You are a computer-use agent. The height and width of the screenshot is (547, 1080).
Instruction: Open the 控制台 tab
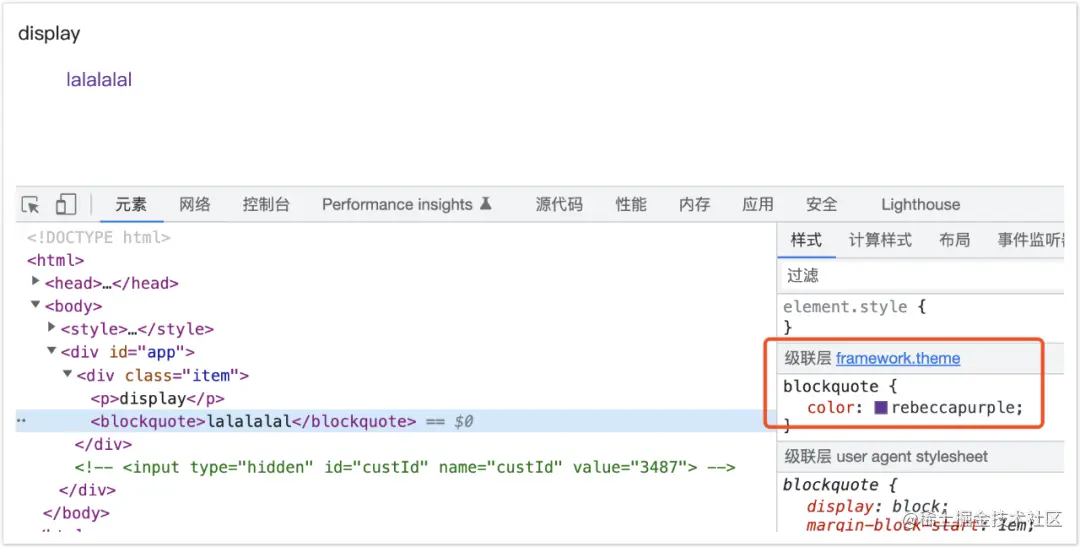click(x=266, y=205)
